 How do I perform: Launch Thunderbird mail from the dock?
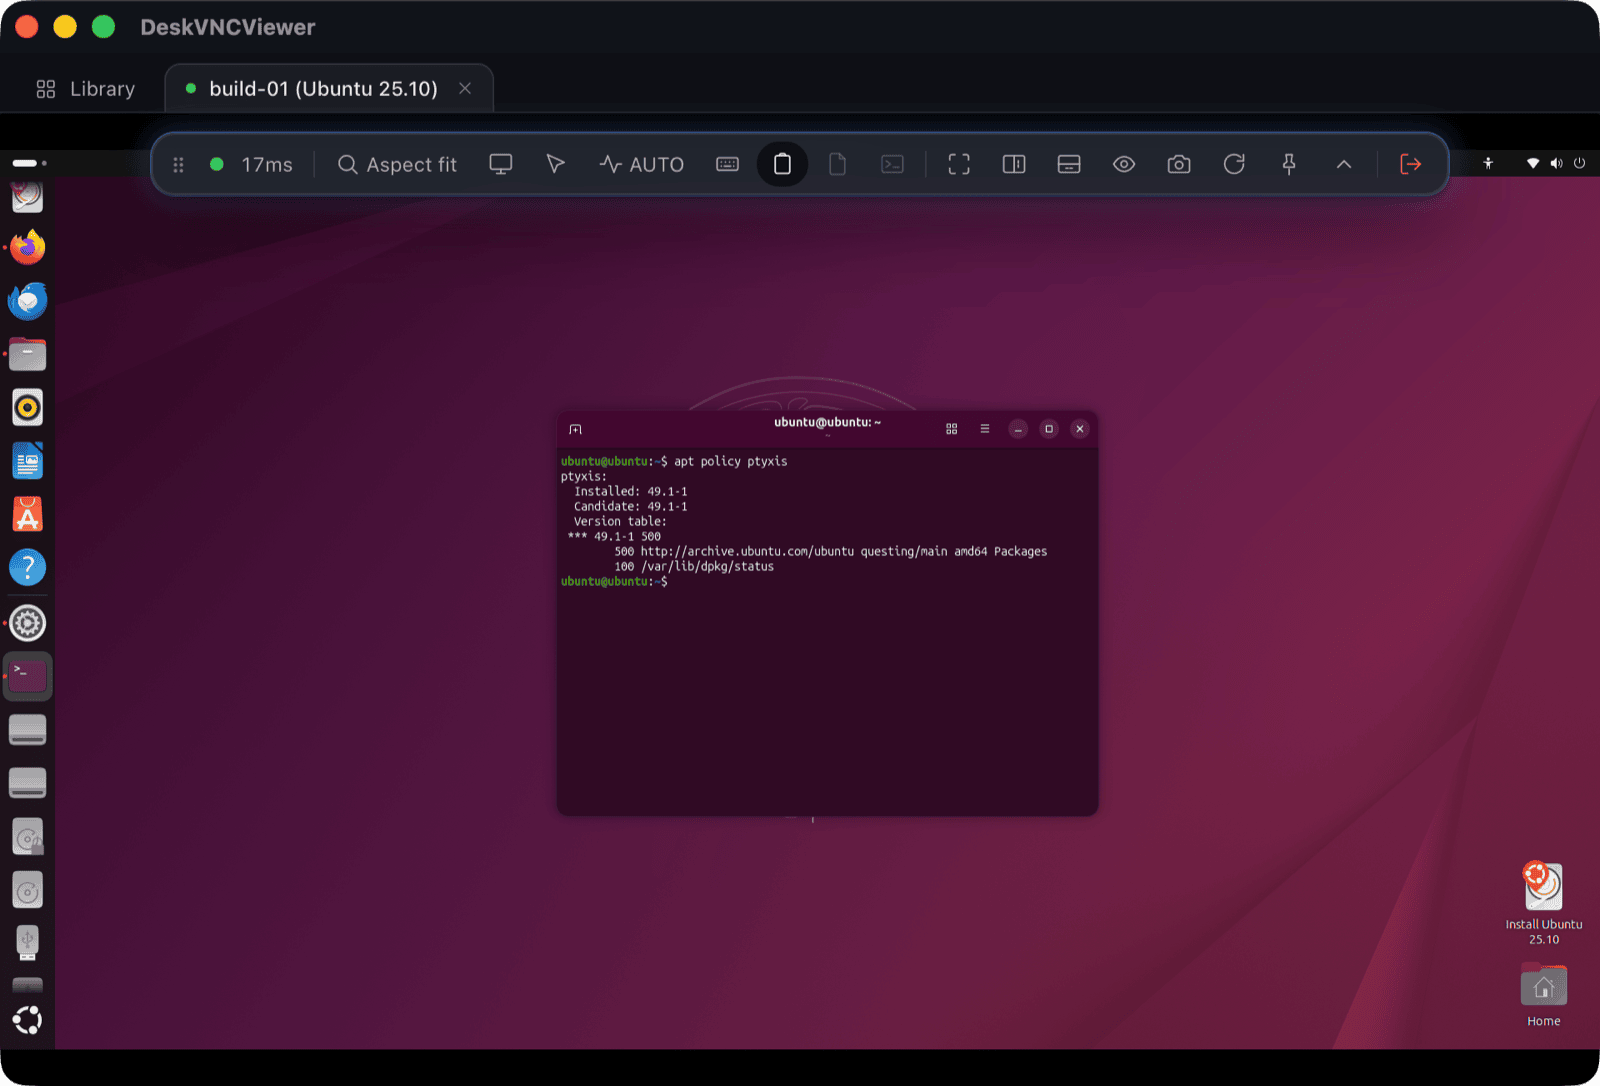(x=28, y=300)
